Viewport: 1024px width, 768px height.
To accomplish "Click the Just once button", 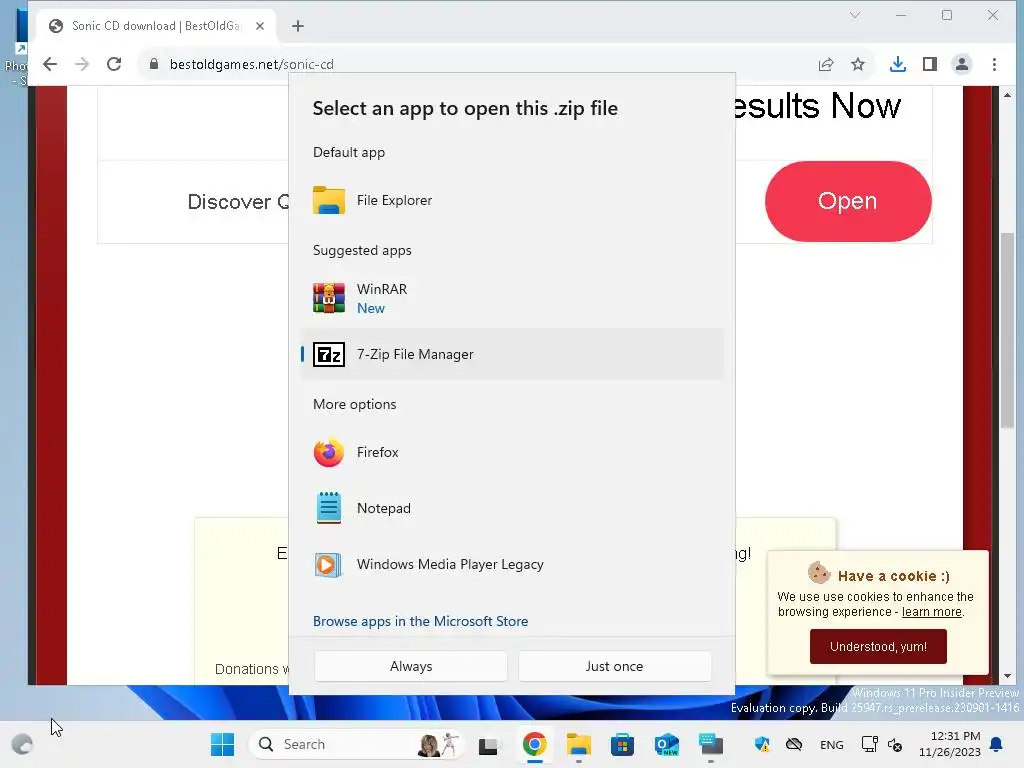I will point(615,666).
